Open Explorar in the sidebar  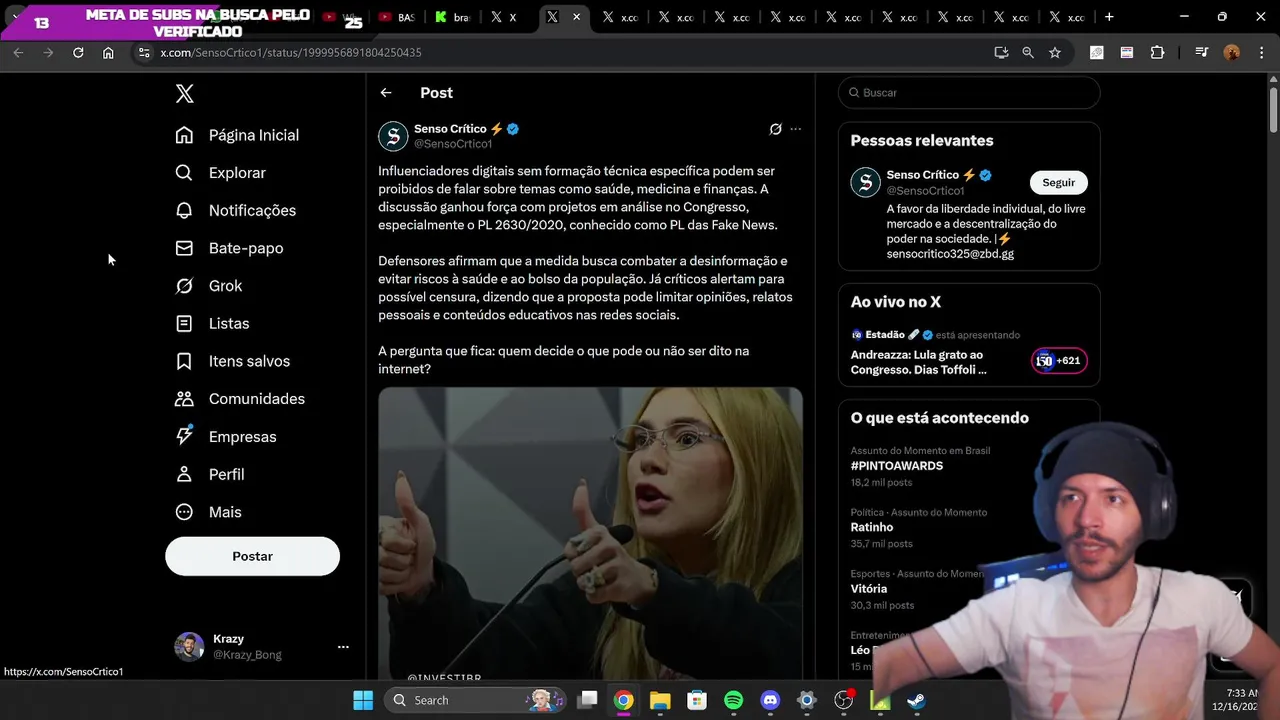220,173
